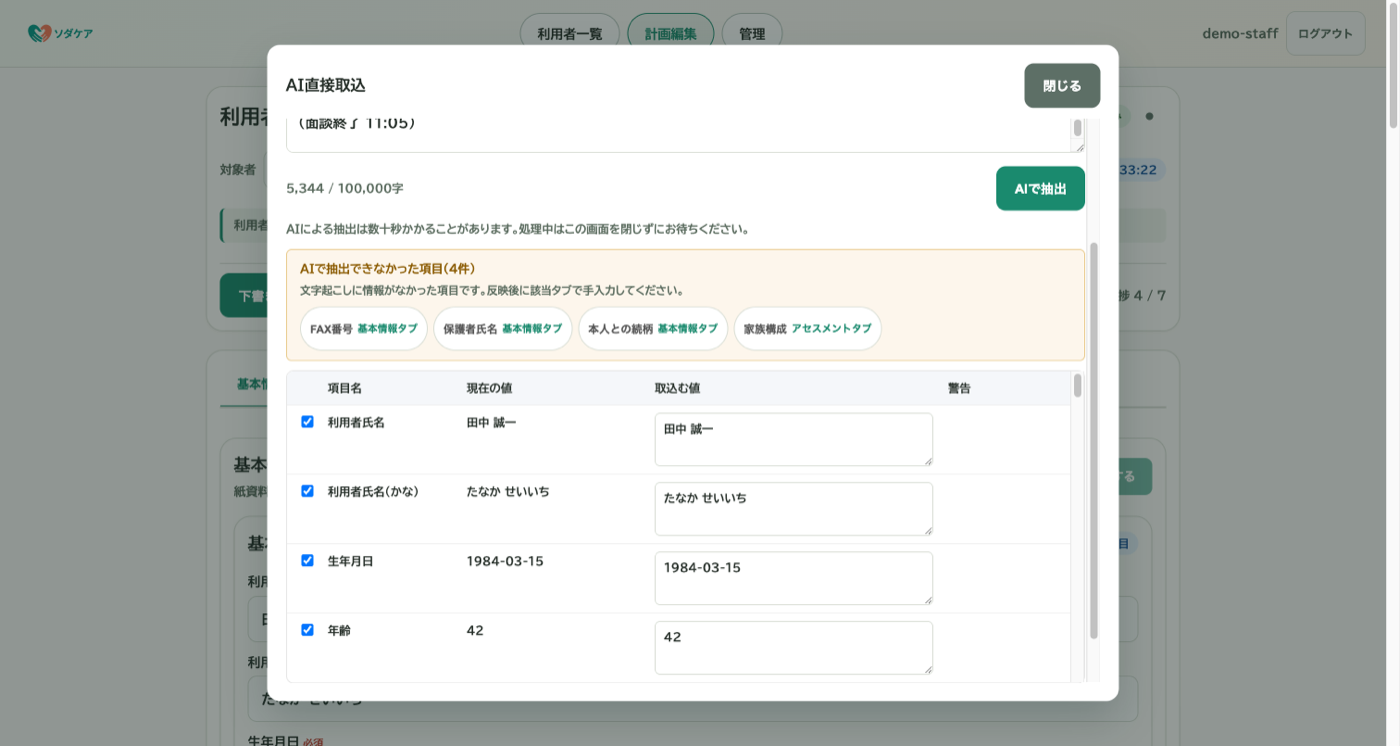Close the AI直接取込 dialog with 閉じる
The width and height of the screenshot is (1400, 746).
tap(1062, 86)
